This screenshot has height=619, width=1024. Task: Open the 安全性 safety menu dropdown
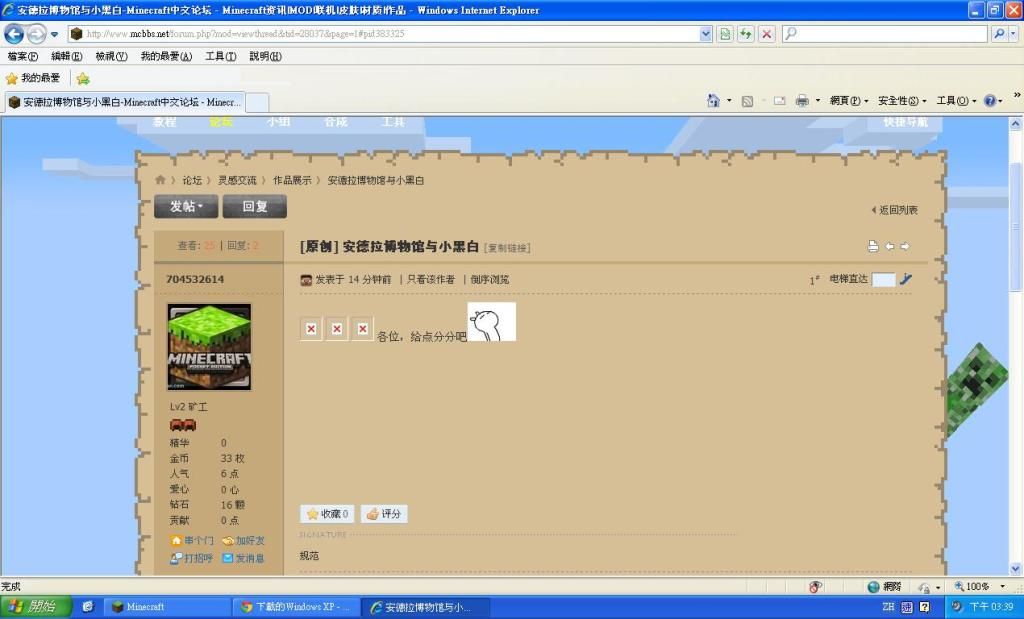(x=902, y=101)
